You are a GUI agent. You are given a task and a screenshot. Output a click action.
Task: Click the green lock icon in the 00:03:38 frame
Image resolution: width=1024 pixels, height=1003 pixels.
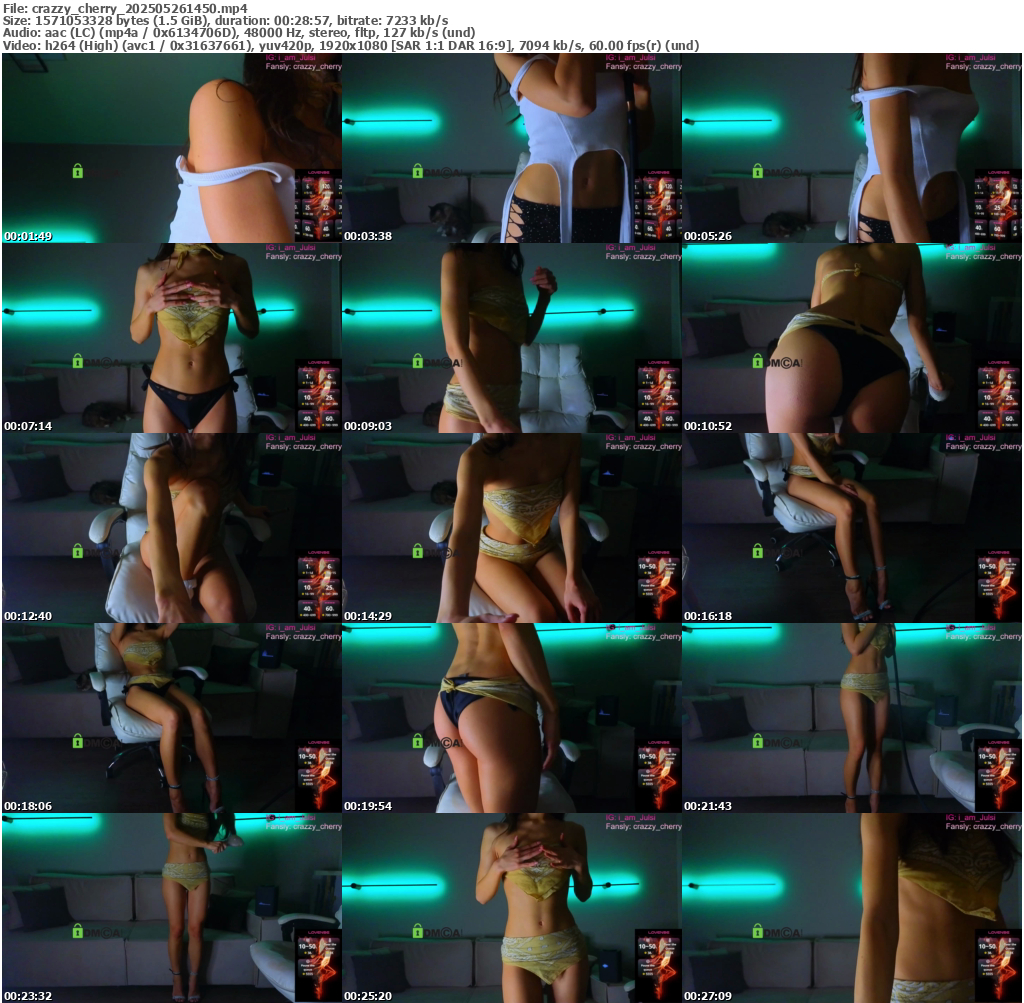coord(417,171)
